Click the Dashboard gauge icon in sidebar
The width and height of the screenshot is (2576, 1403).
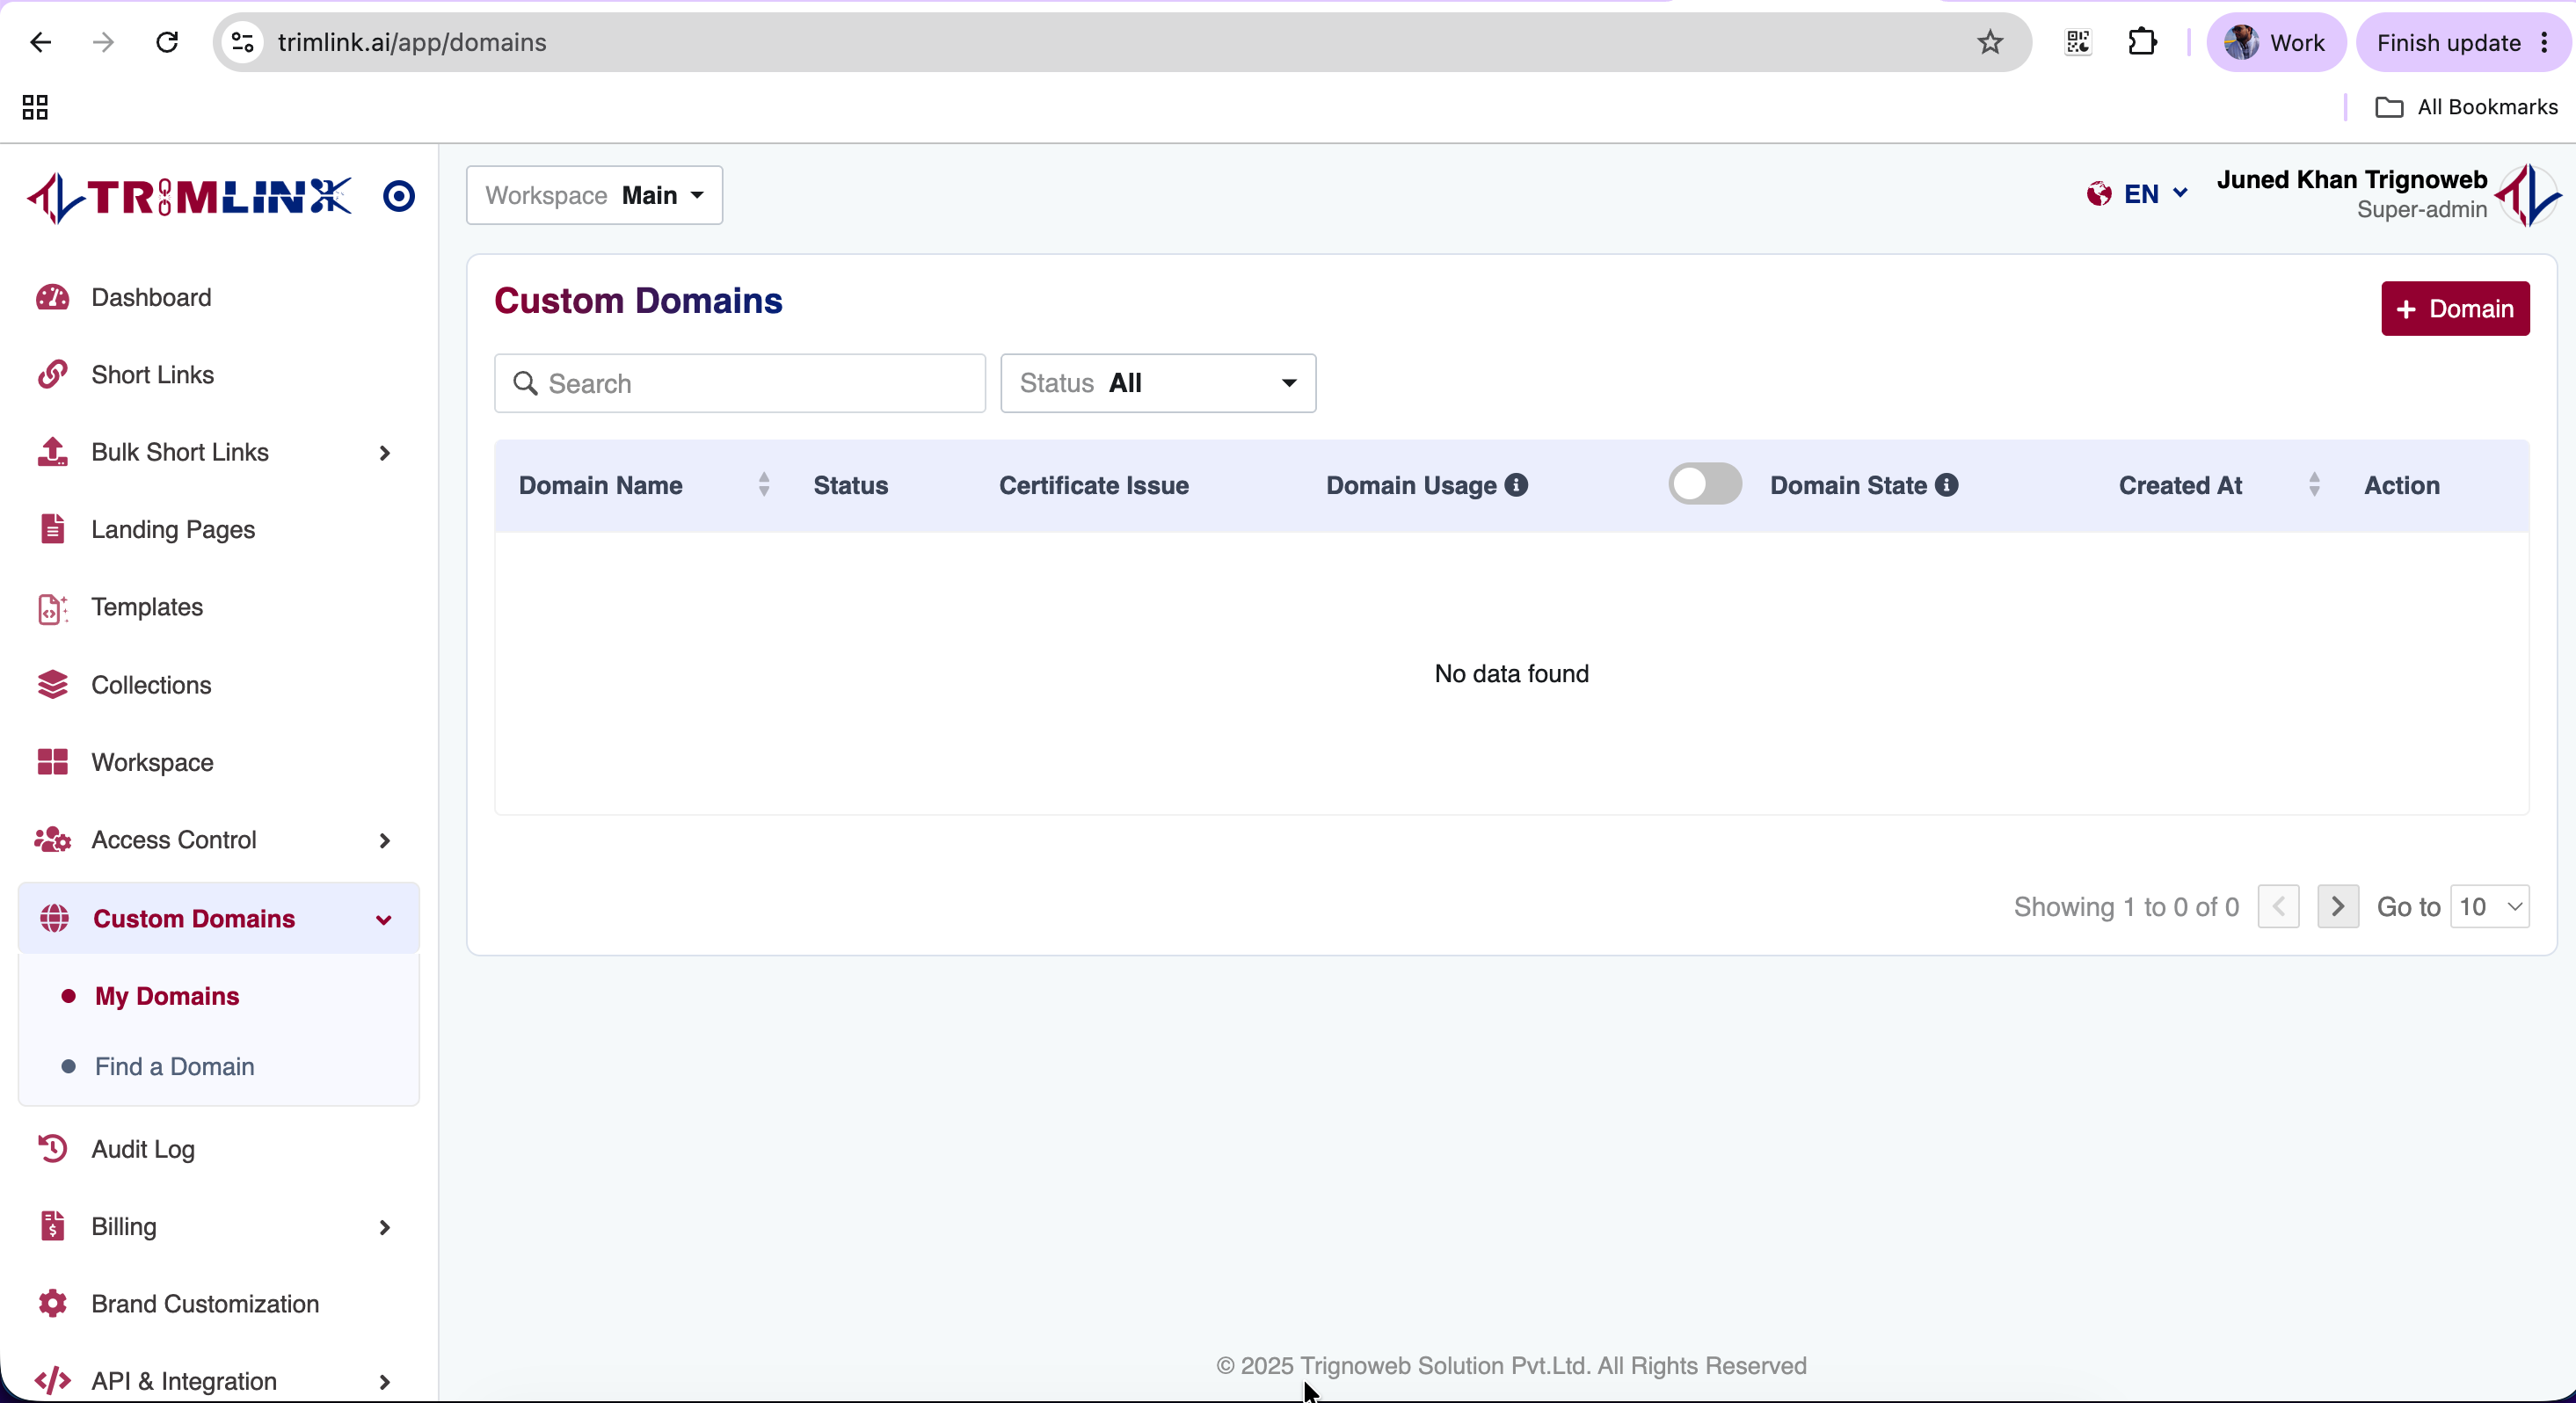(52, 298)
